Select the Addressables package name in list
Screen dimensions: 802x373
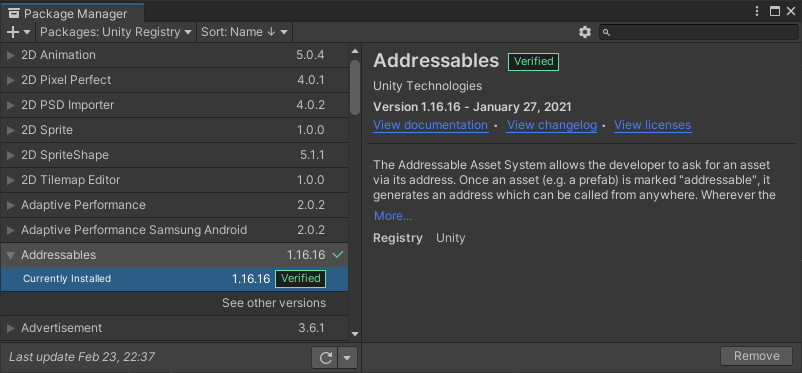58,255
